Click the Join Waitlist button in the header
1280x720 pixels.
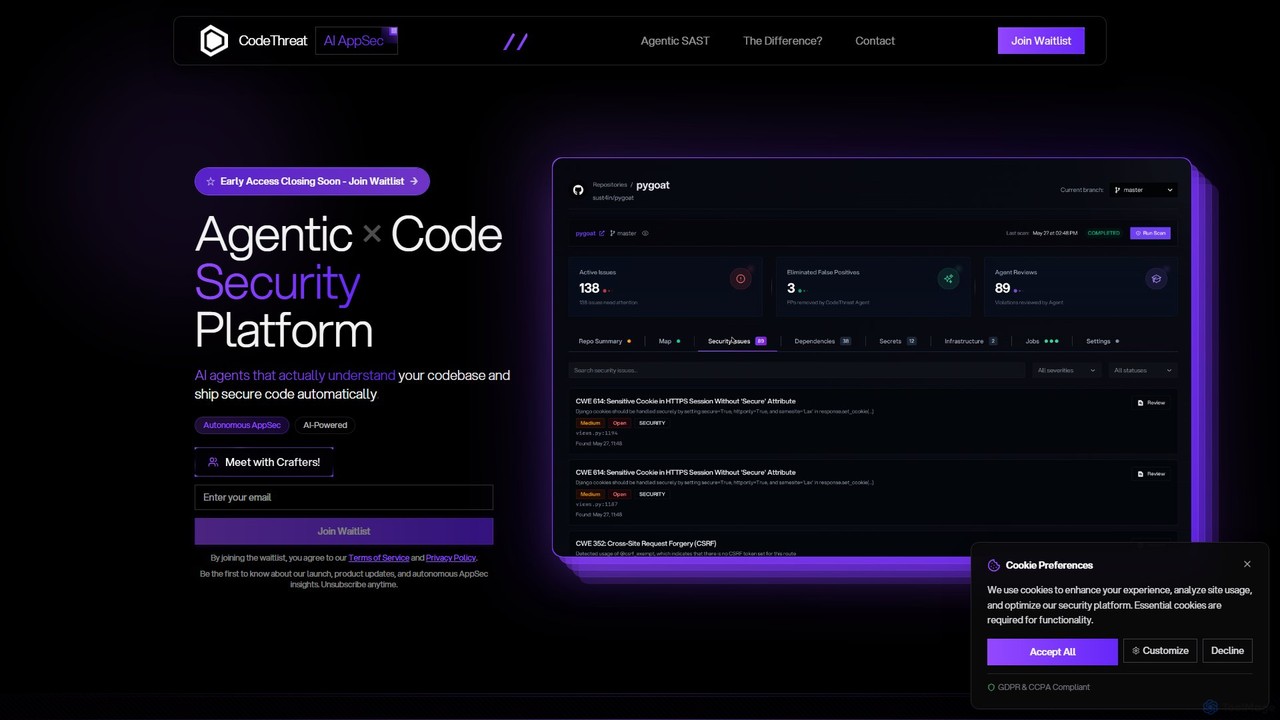point(1041,41)
